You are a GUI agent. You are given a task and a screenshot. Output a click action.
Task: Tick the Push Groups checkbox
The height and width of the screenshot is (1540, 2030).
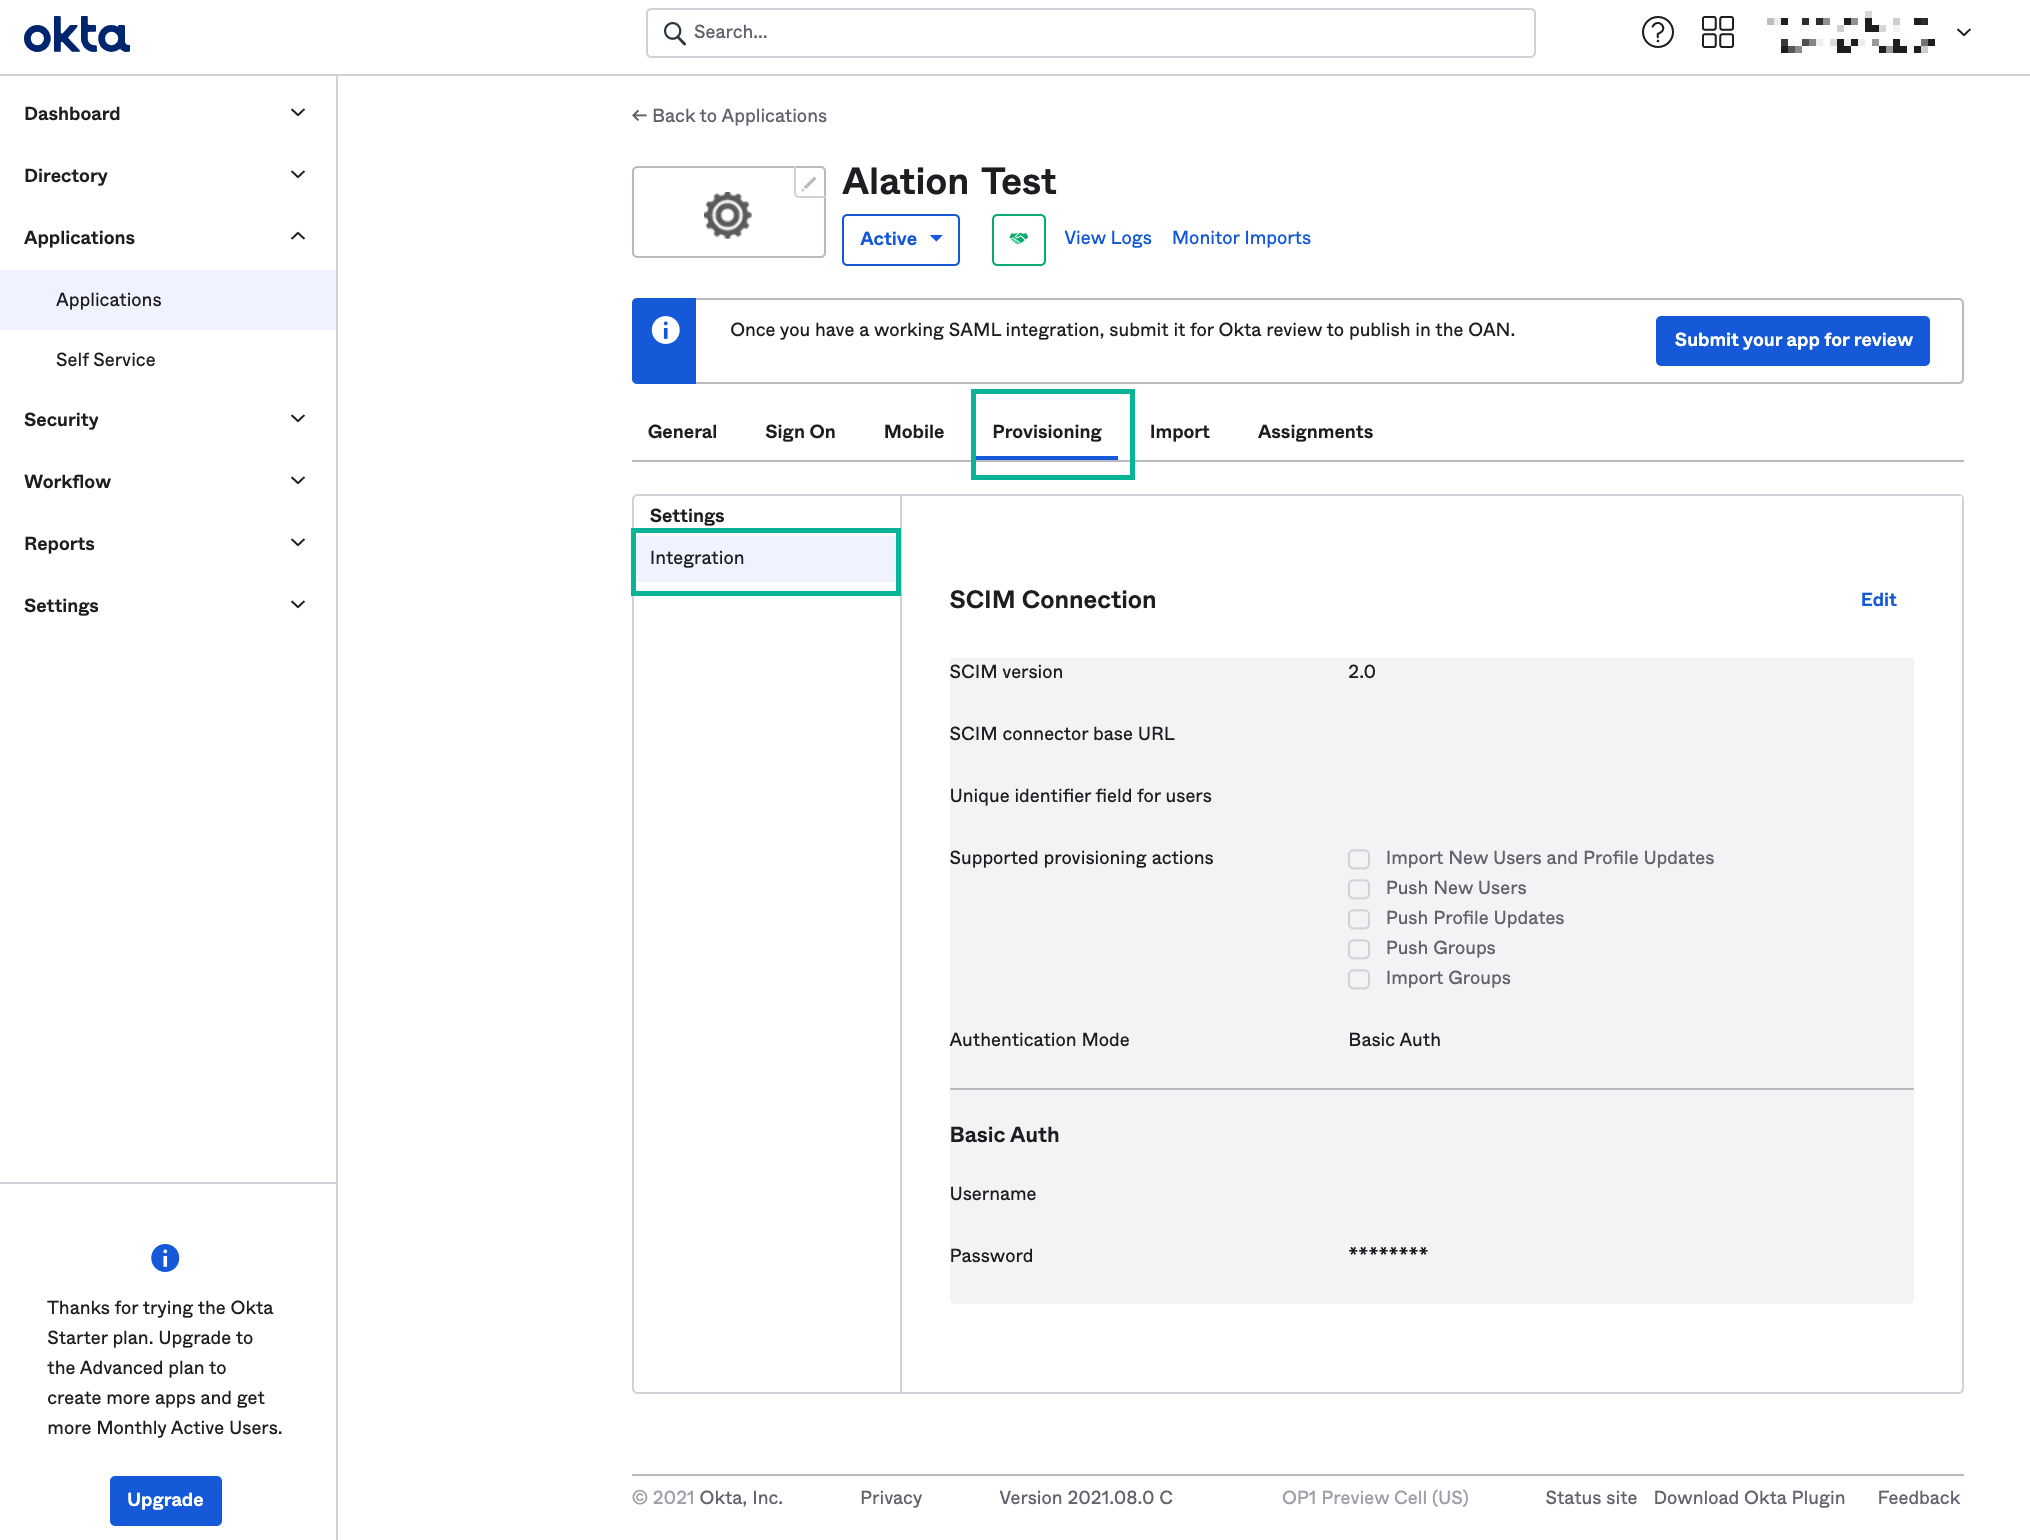click(1358, 949)
